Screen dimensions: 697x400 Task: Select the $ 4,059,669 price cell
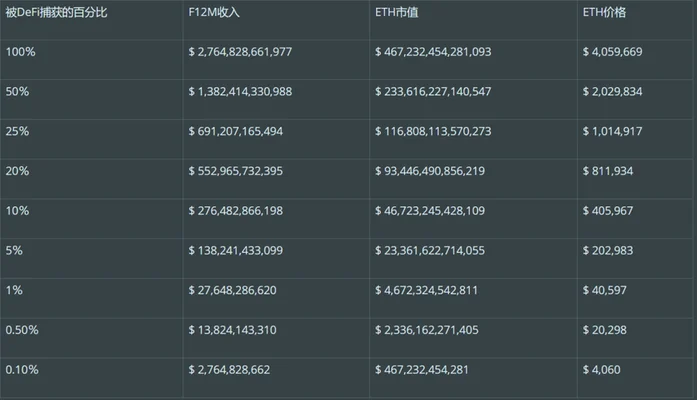(612, 52)
